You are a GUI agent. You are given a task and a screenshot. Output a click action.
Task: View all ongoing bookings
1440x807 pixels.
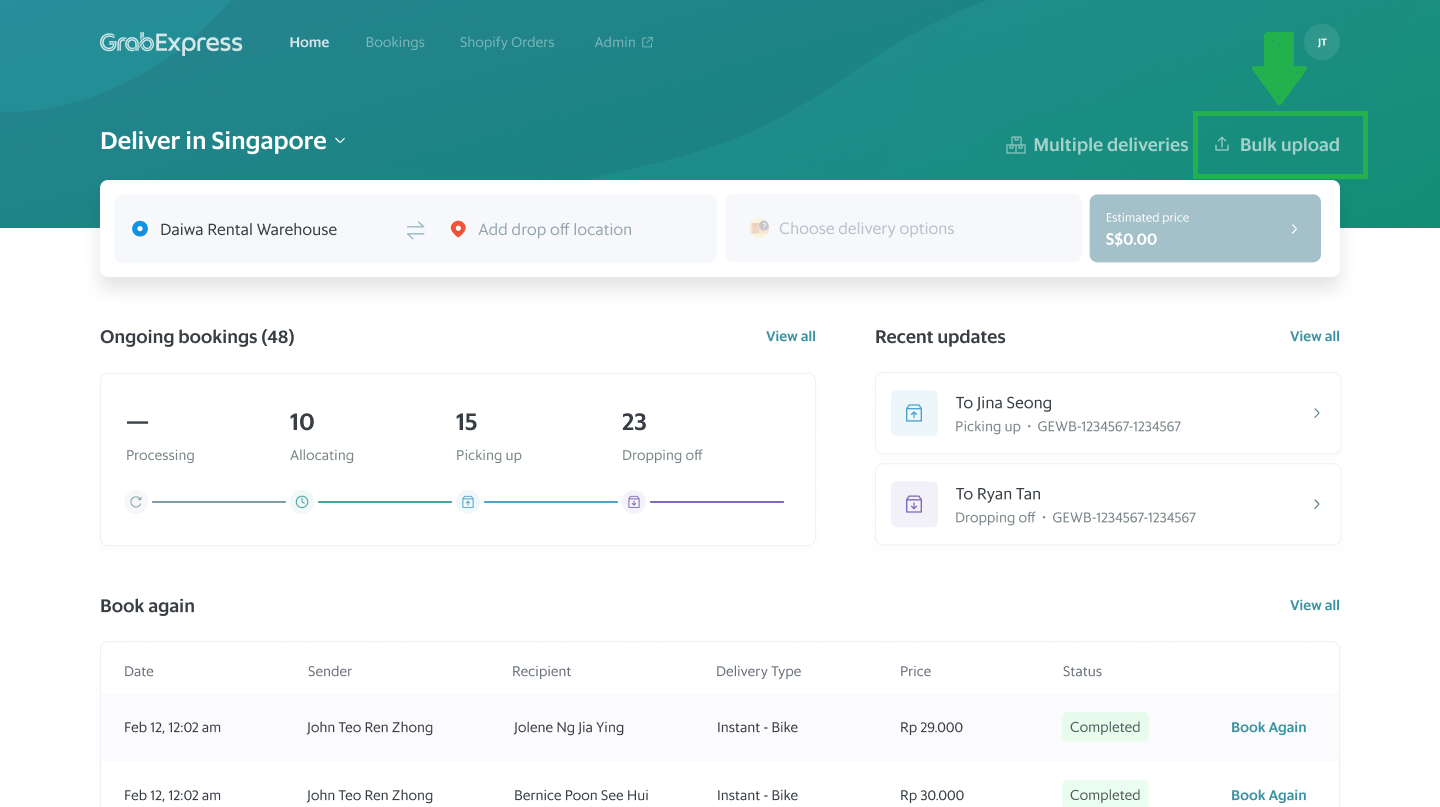(x=791, y=336)
